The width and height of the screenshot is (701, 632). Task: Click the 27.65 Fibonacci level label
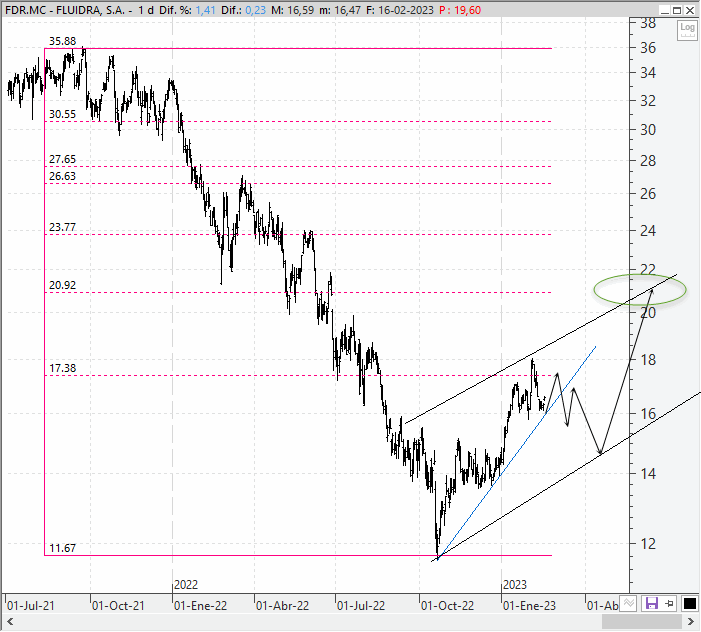[x=63, y=160]
